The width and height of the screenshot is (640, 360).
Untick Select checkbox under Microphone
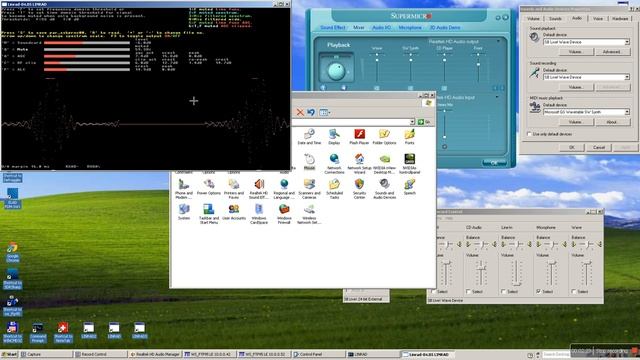click(538, 291)
